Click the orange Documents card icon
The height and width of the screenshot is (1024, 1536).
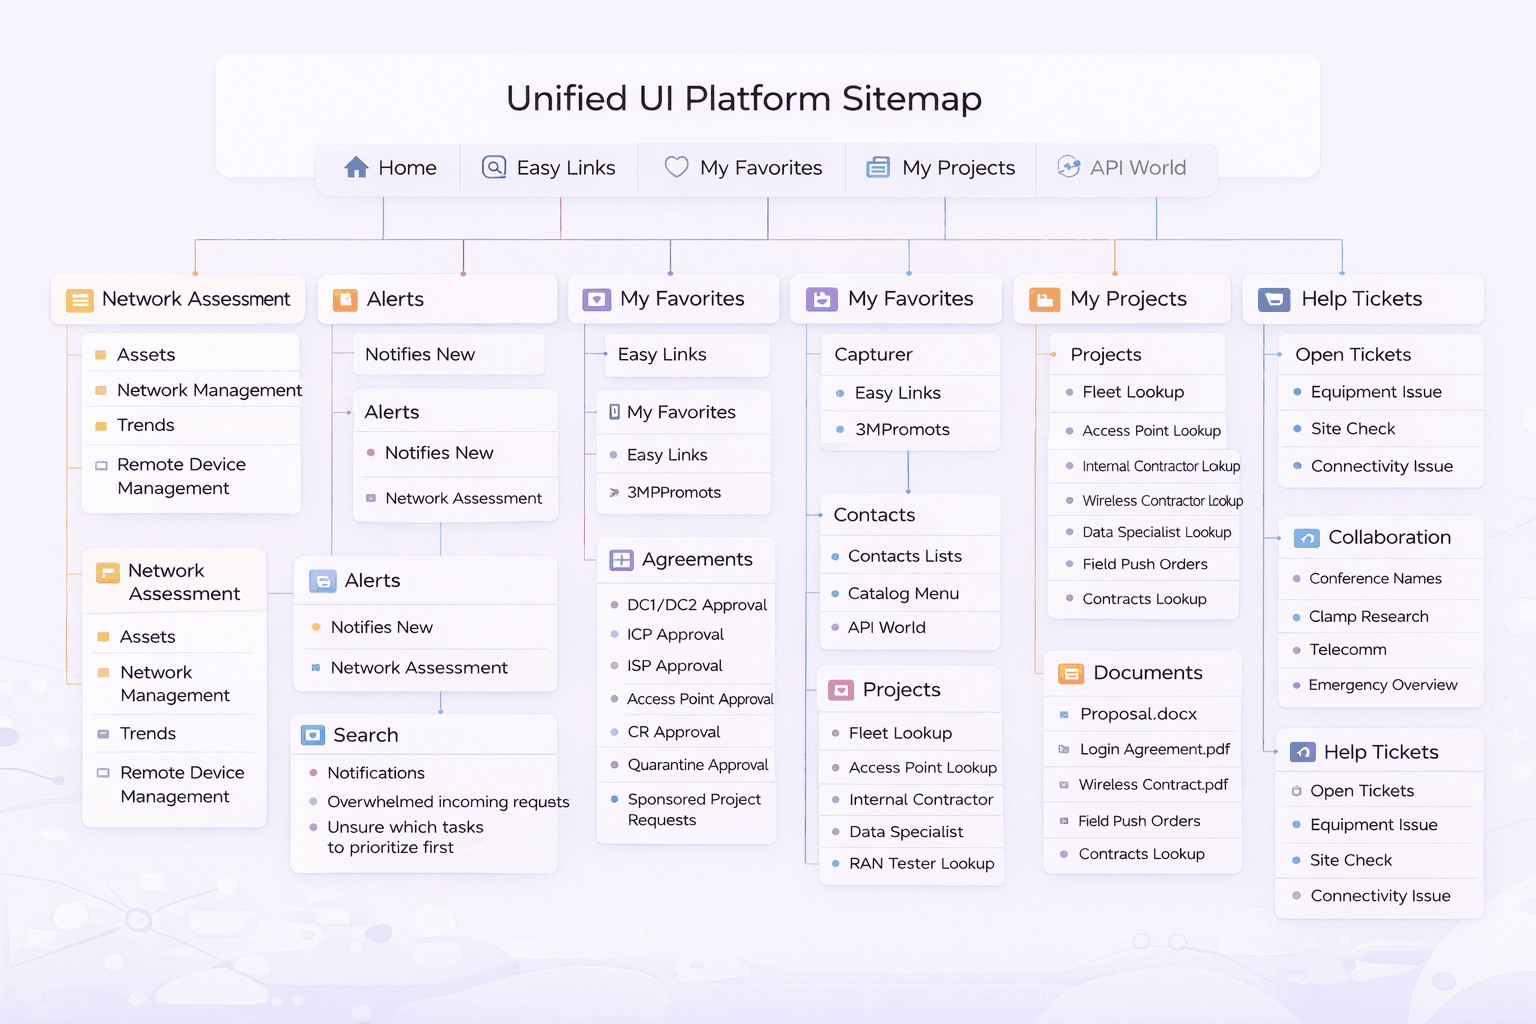[1071, 673]
